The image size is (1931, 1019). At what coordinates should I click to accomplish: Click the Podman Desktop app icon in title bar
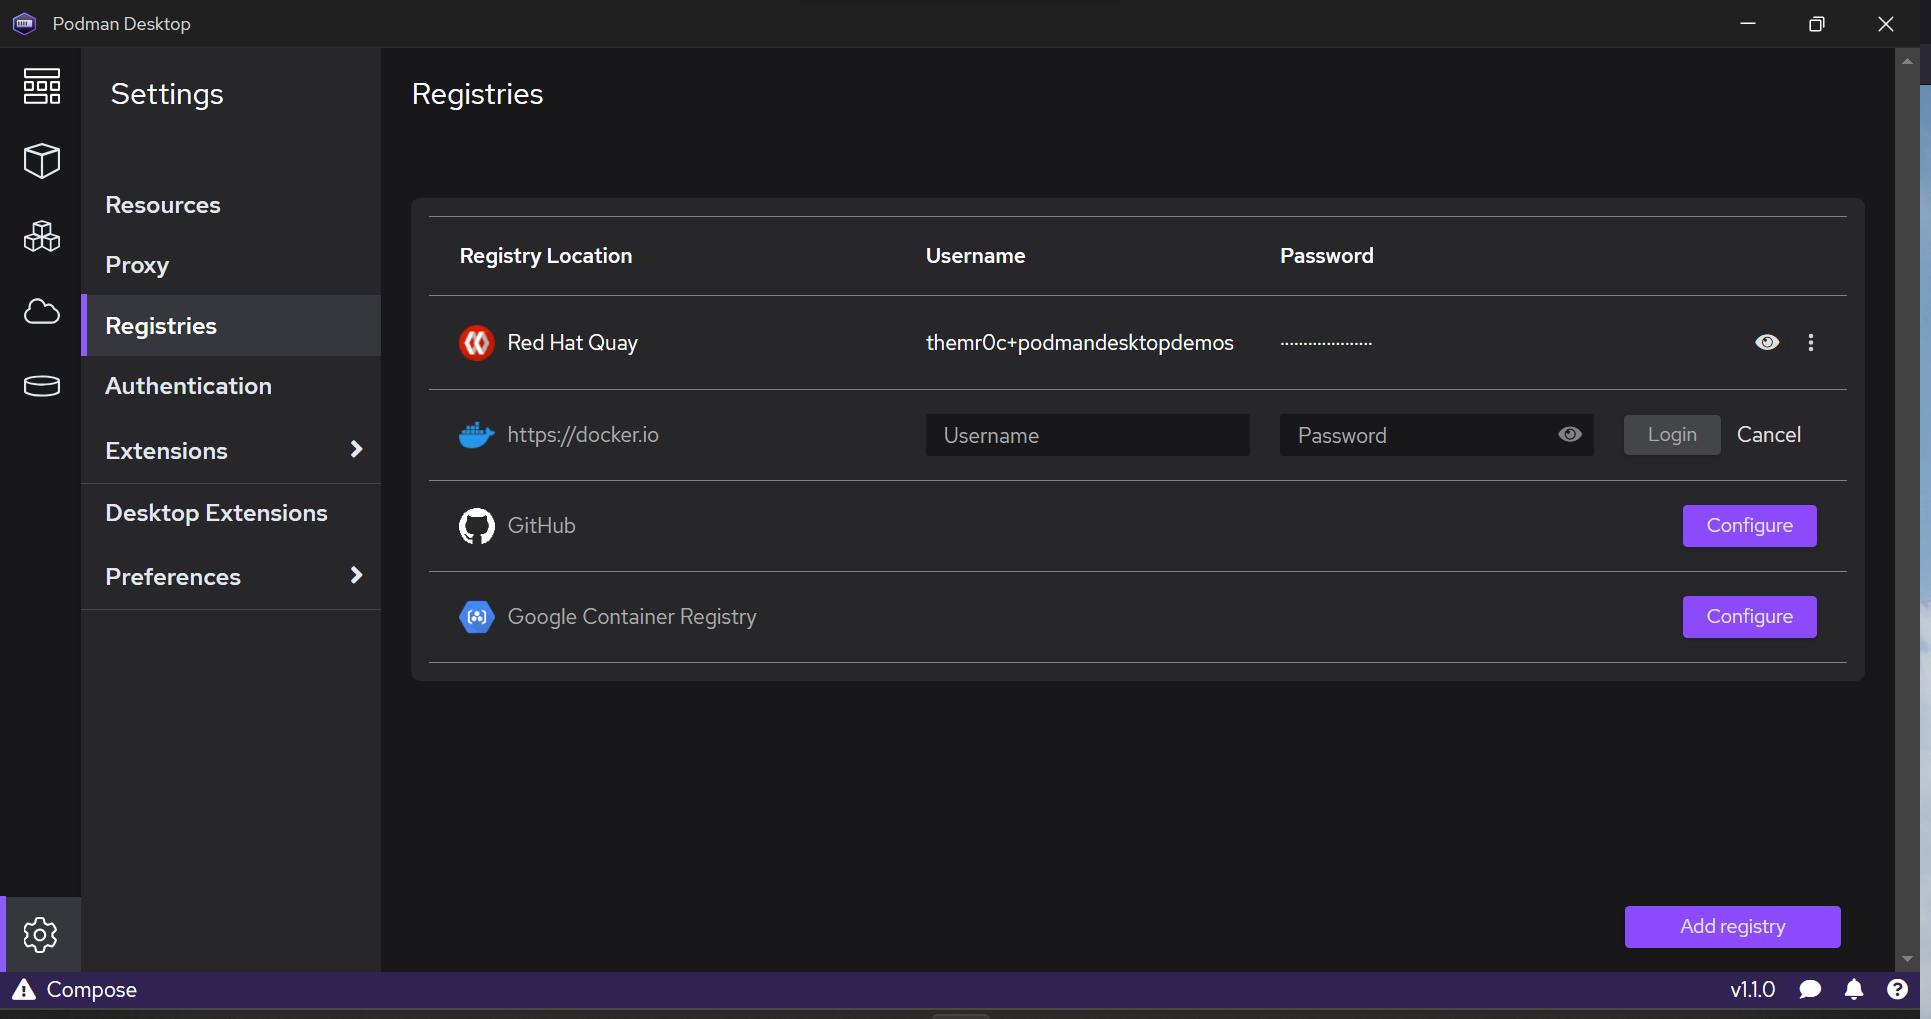pyautogui.click(x=25, y=23)
